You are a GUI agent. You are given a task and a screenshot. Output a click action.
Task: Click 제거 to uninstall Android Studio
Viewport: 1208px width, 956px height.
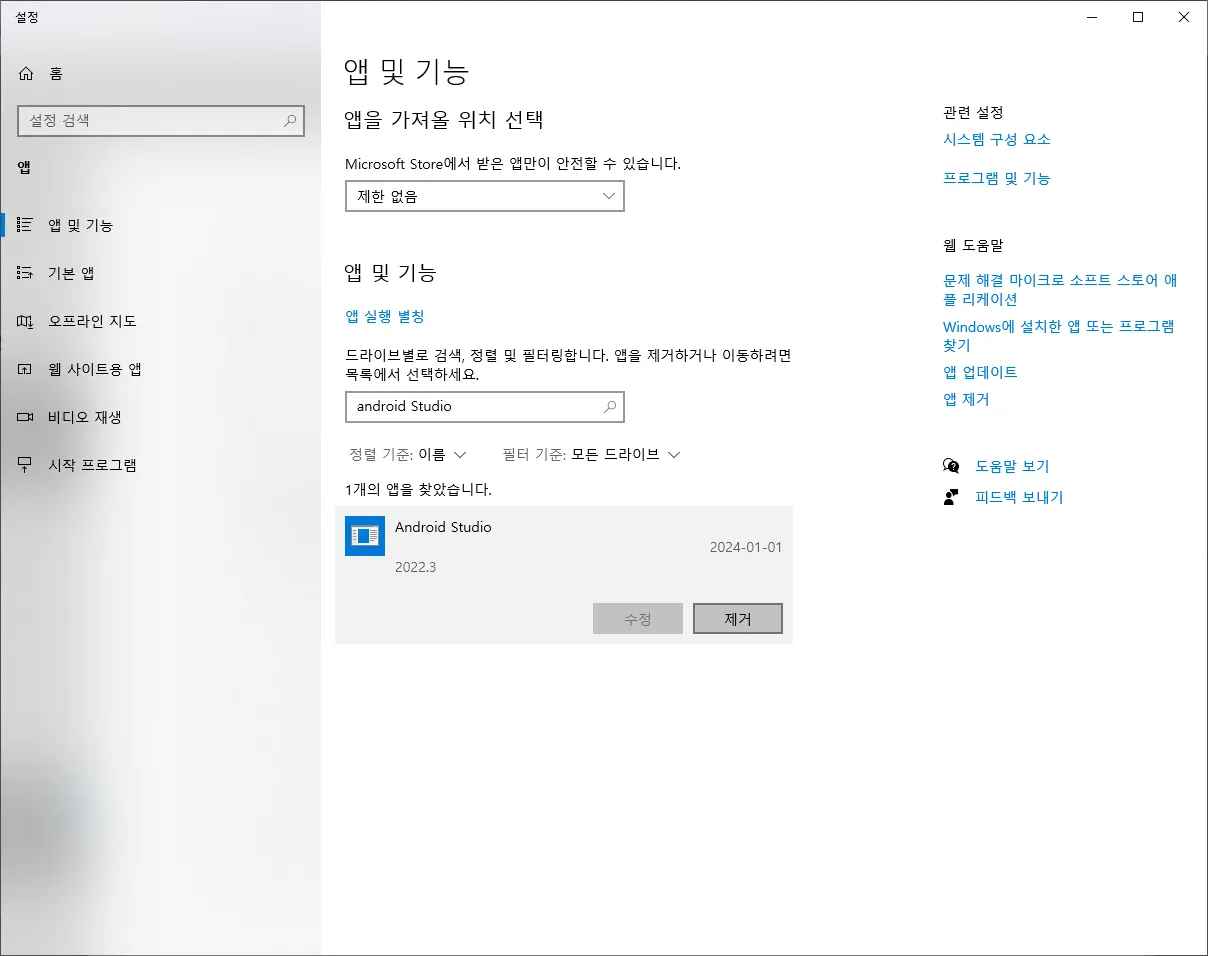point(738,619)
